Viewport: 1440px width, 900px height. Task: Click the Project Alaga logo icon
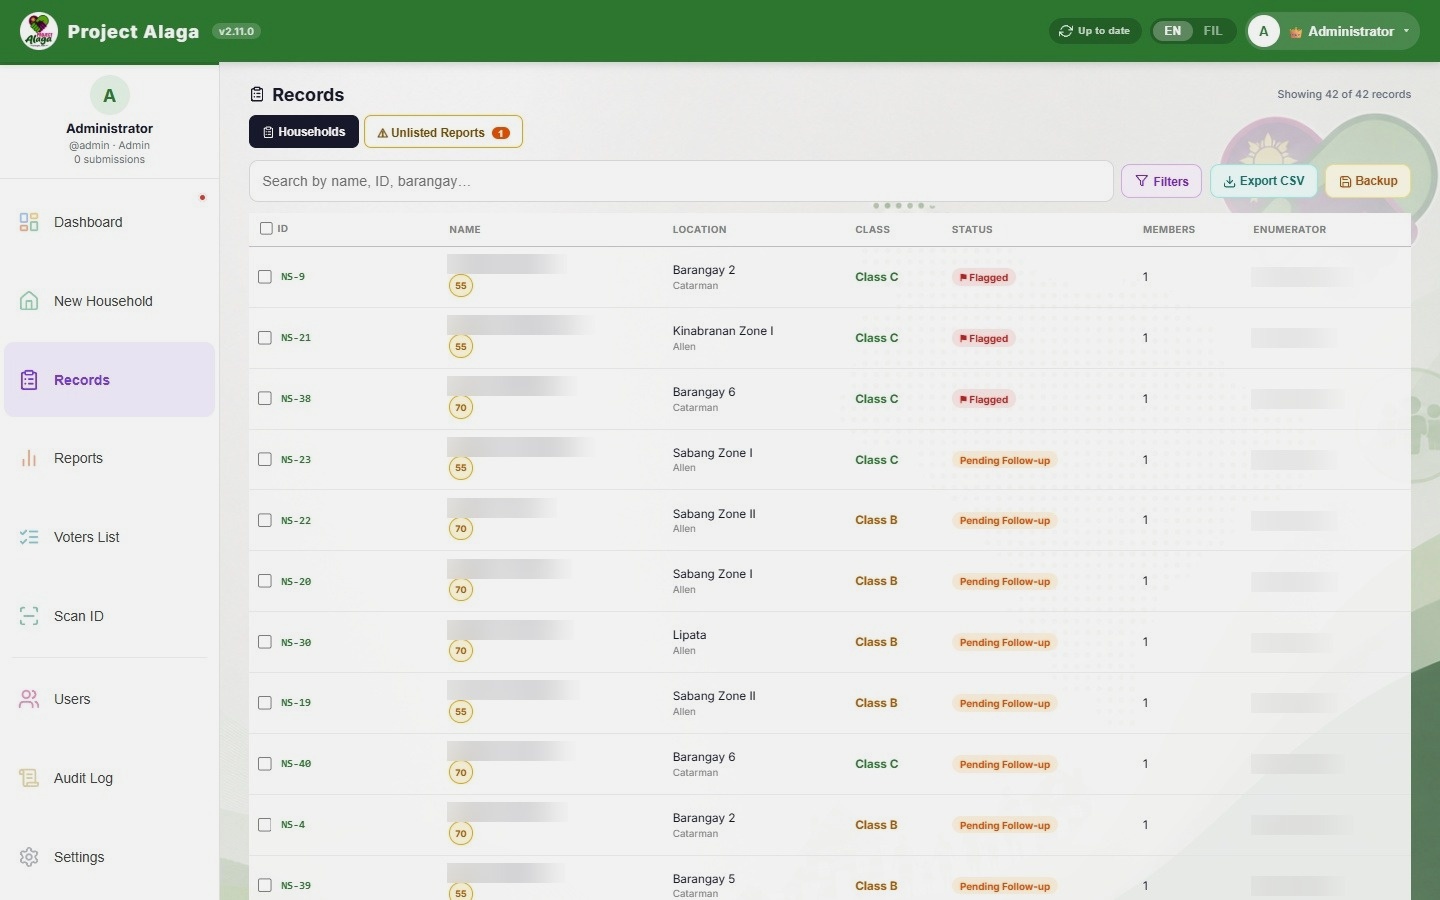pos(39,31)
